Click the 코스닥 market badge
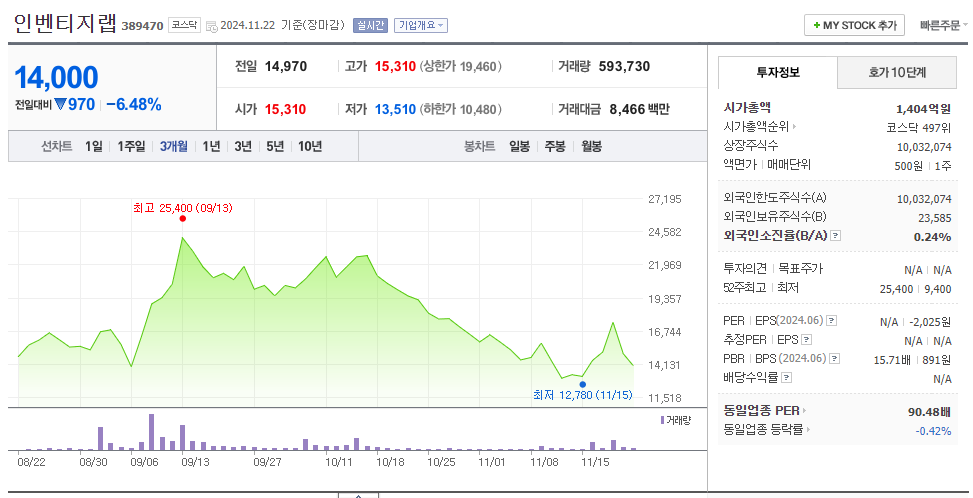The height and width of the screenshot is (498, 973). click(x=184, y=25)
